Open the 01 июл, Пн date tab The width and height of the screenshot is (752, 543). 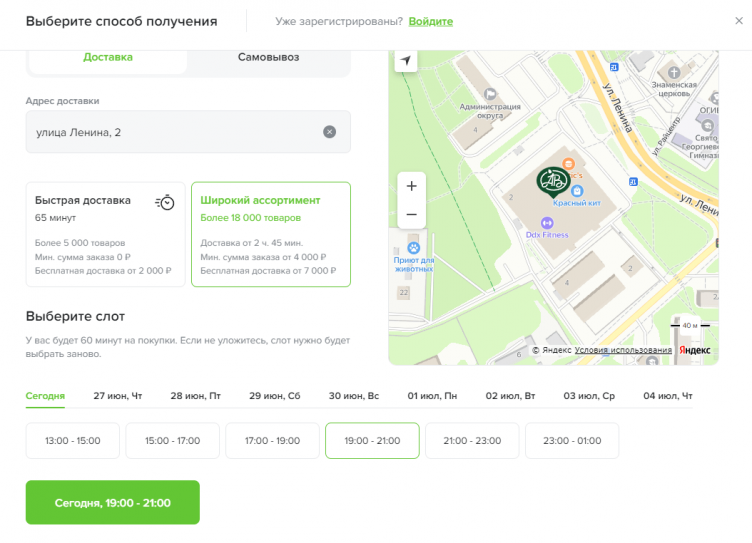(x=432, y=396)
